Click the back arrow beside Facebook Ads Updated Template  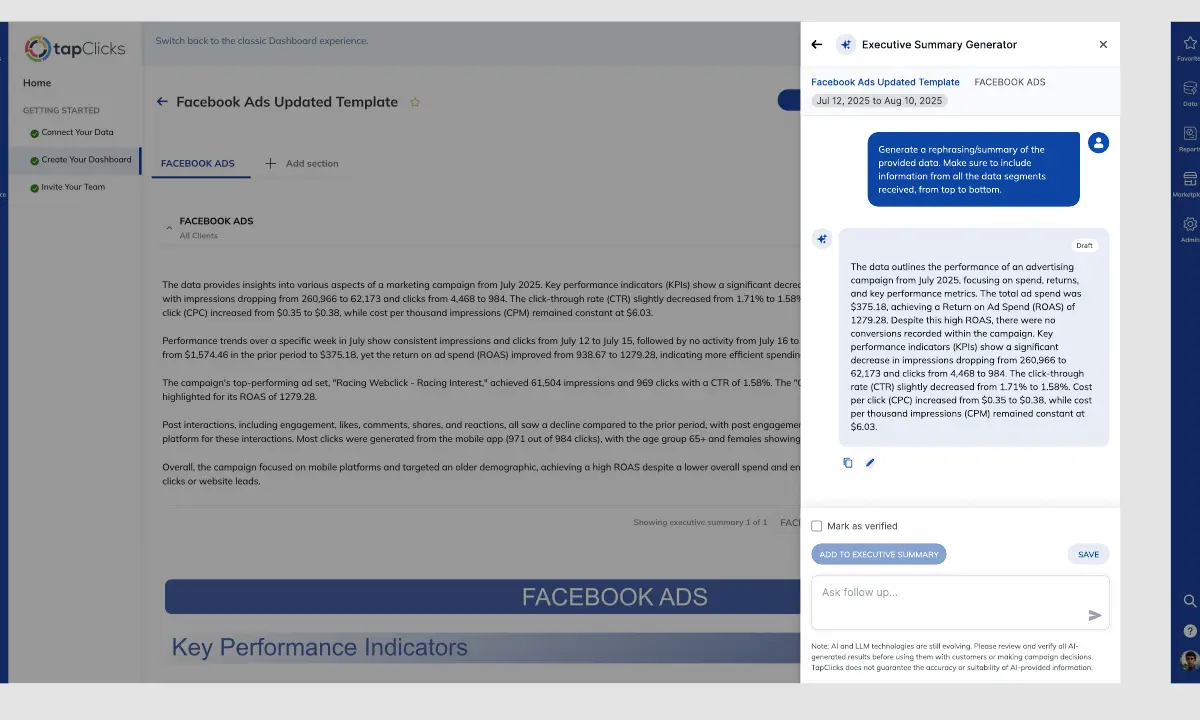coord(162,102)
